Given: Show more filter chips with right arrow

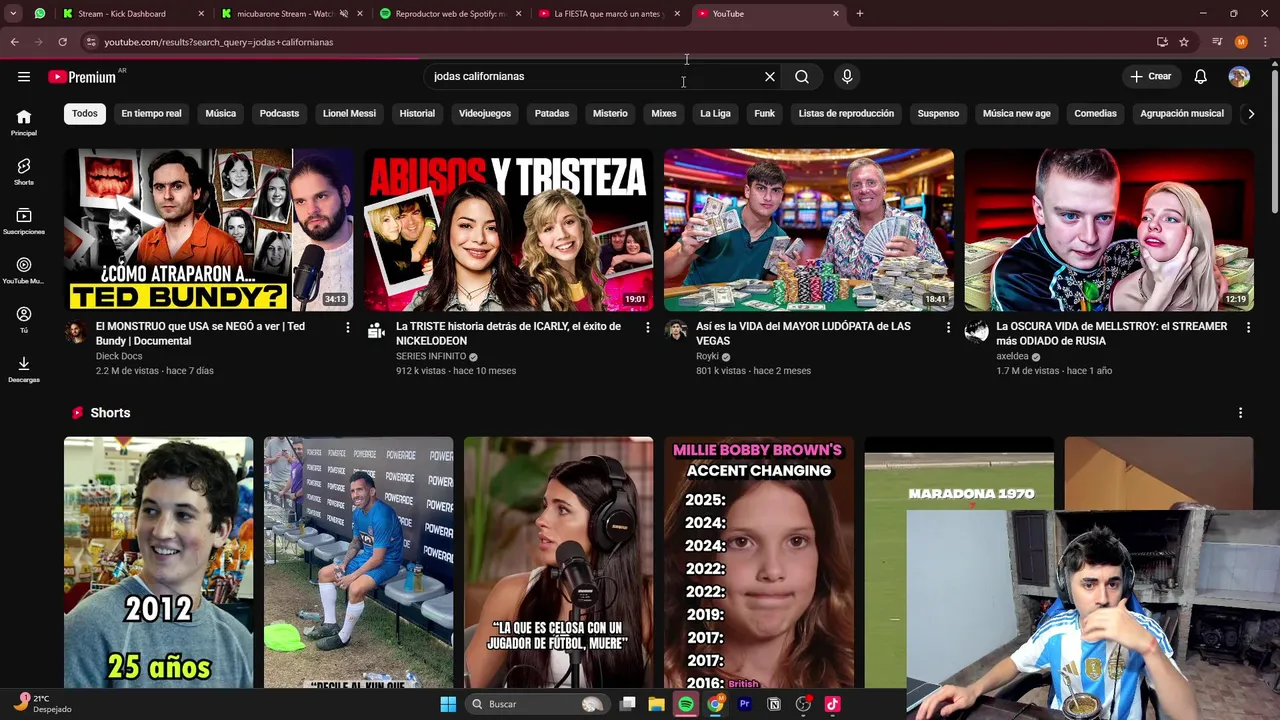Looking at the screenshot, I should point(1251,114).
